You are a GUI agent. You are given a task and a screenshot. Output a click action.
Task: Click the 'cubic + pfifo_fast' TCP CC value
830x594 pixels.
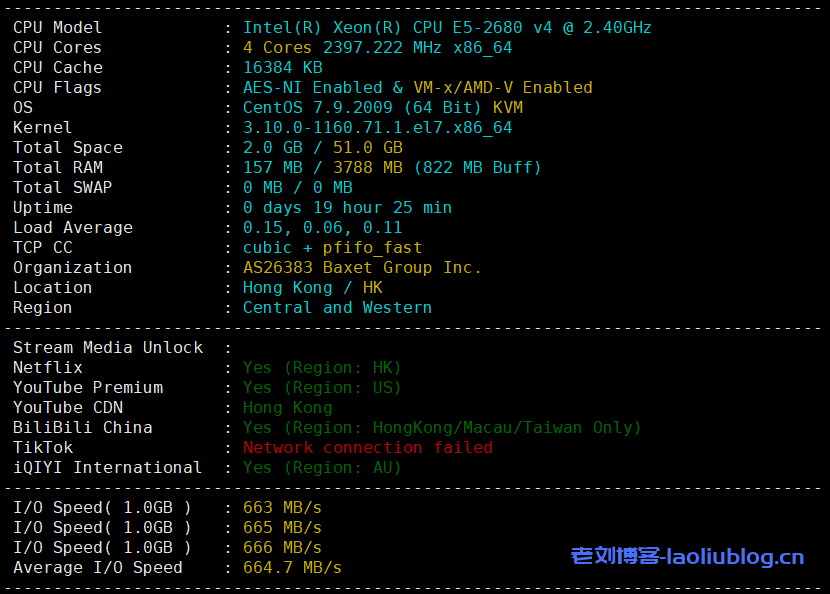tap(332, 248)
